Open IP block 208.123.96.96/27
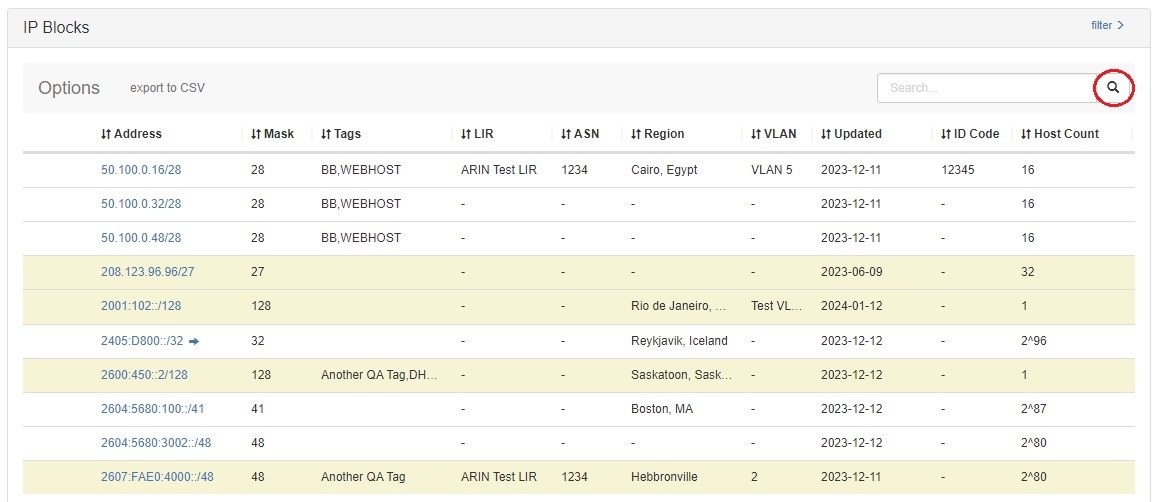This screenshot has height=502, width=1158. (x=147, y=272)
